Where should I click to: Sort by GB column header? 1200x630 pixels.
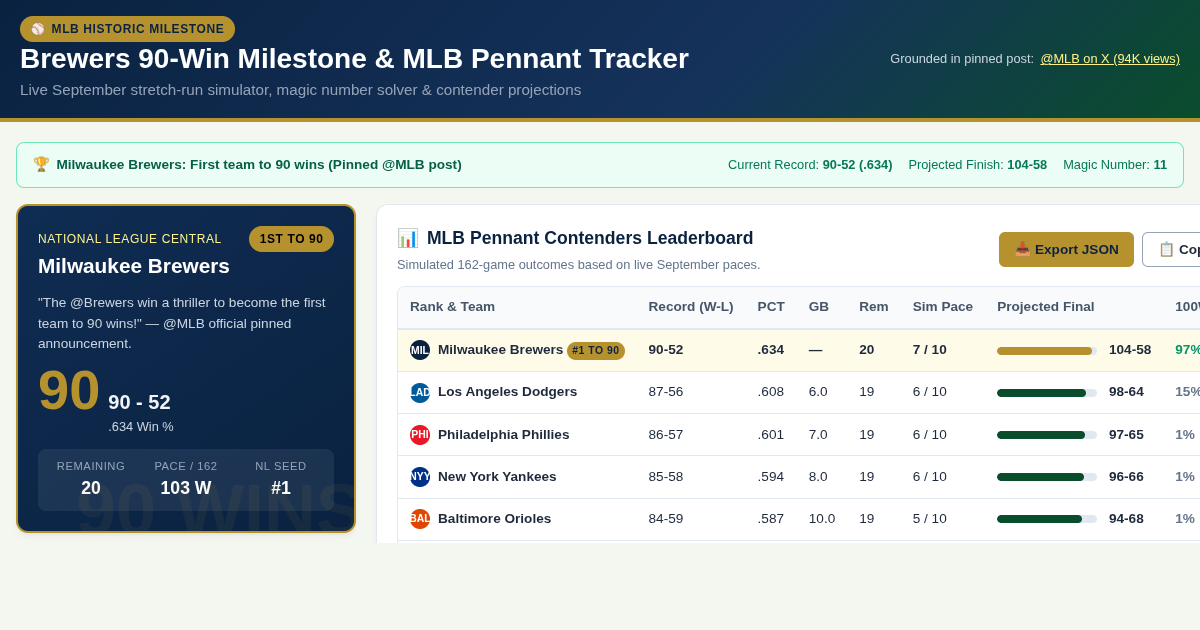pyautogui.click(x=819, y=307)
